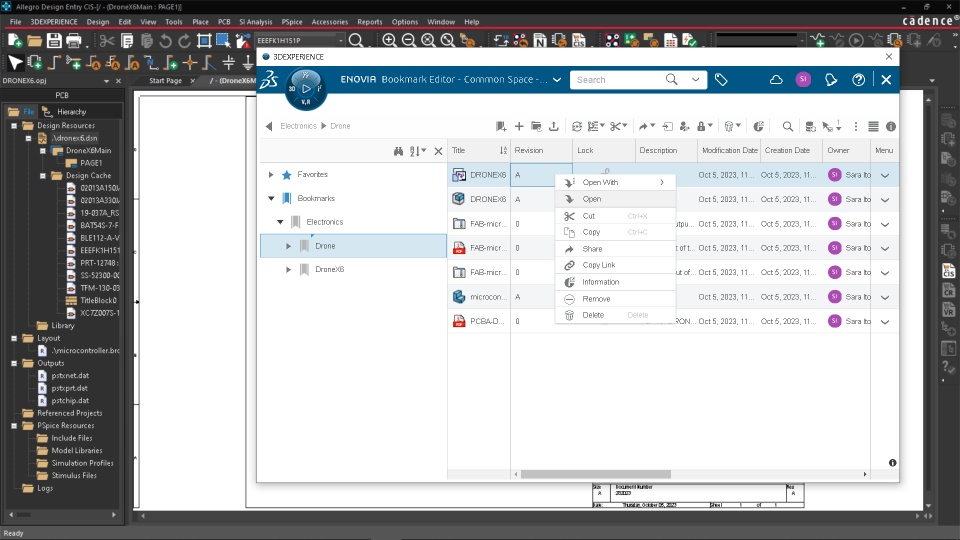960x540 pixels.
Task: Open row menu chevron for first DRONEX6
Action: [x=885, y=175]
